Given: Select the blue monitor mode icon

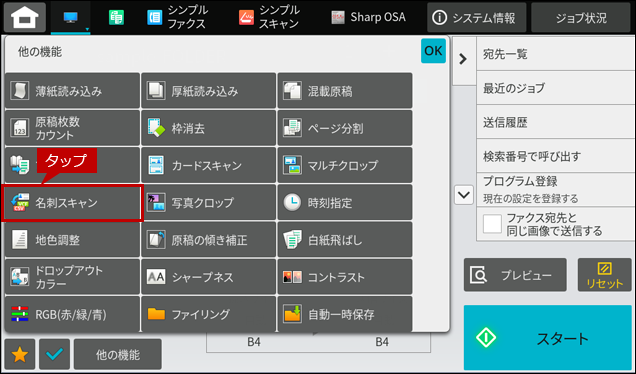Looking at the screenshot, I should click(x=71, y=17).
